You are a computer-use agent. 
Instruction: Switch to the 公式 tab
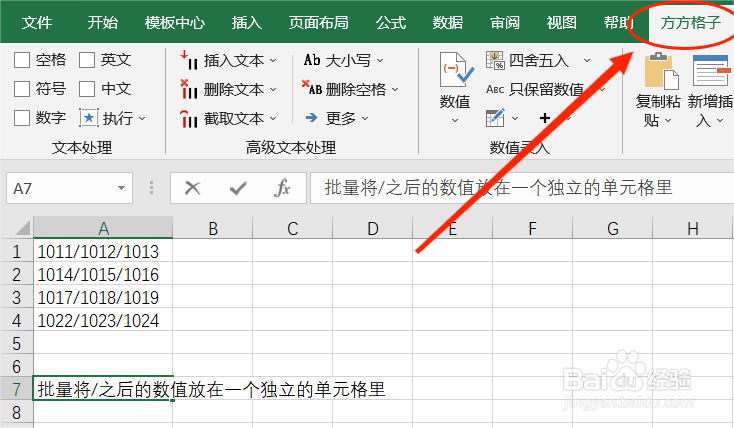(391, 22)
